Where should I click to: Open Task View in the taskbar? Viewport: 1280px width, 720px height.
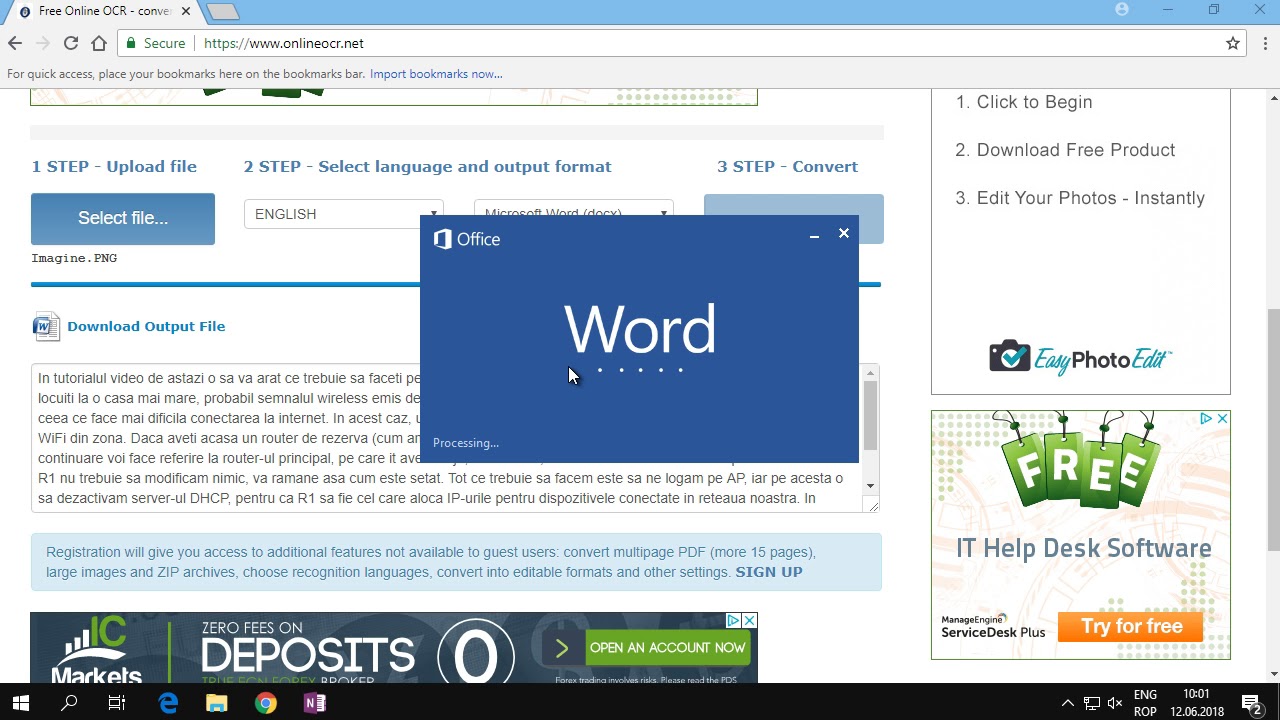[117, 703]
